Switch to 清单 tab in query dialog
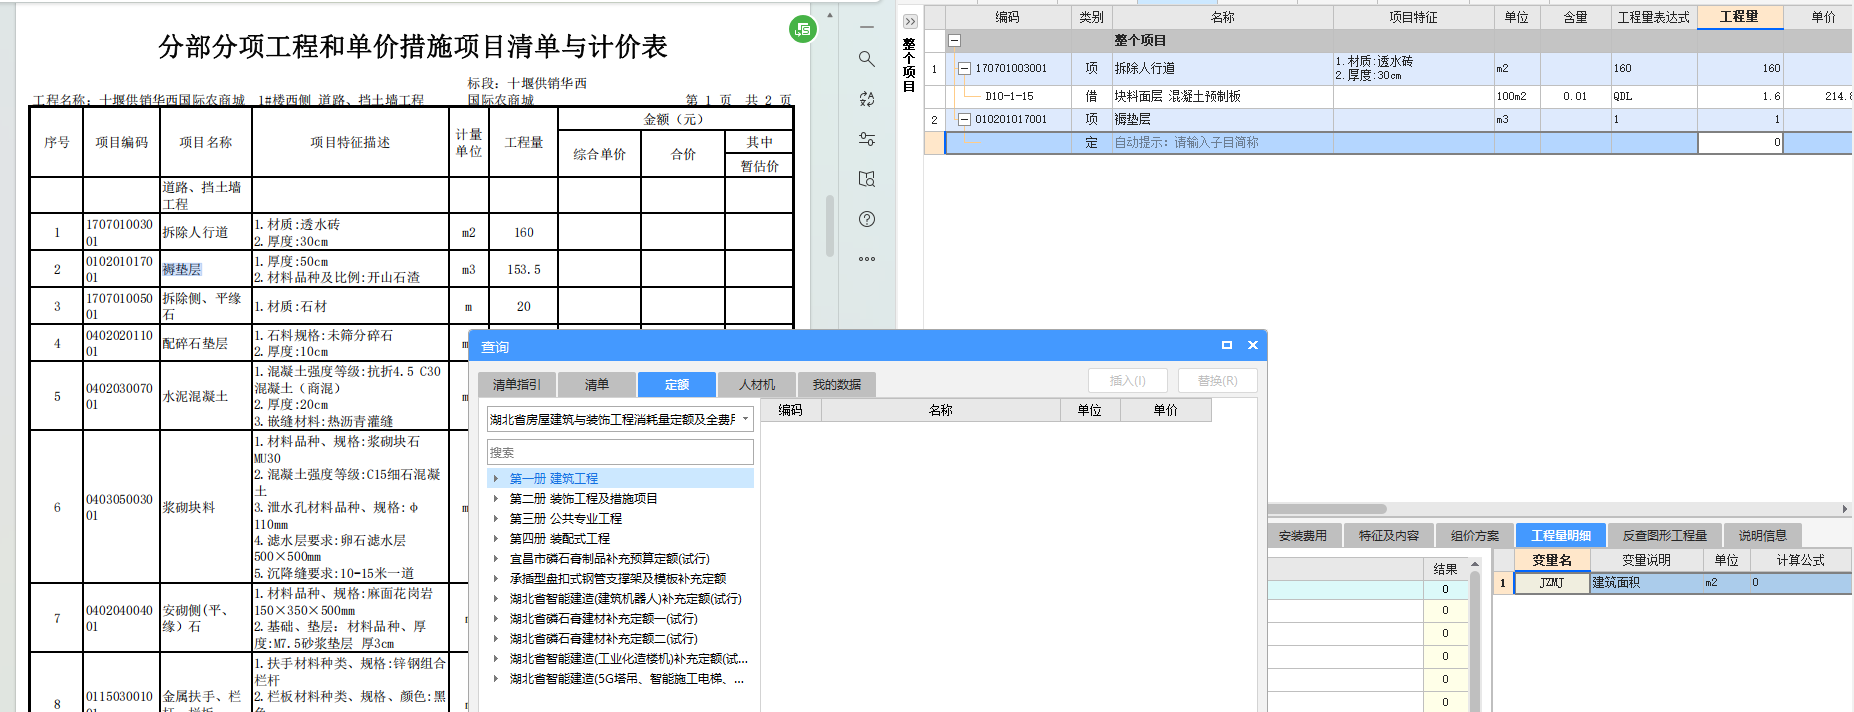1854x712 pixels. point(596,384)
